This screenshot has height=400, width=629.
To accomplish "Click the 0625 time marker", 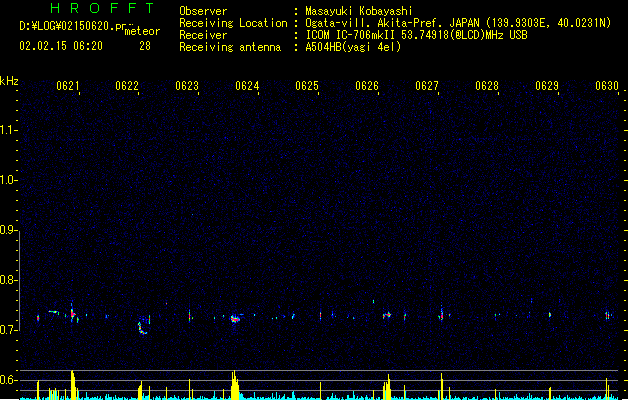I will 307,86.
